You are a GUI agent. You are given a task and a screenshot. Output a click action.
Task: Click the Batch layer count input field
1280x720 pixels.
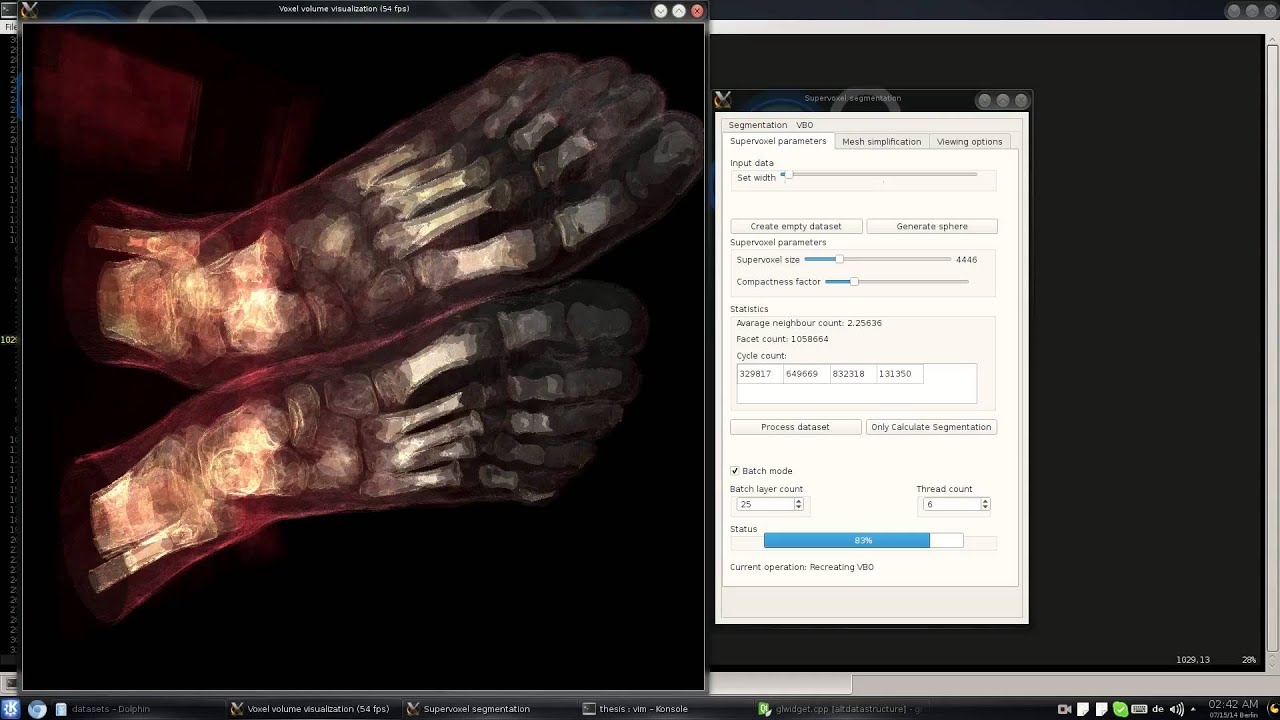[x=765, y=505]
